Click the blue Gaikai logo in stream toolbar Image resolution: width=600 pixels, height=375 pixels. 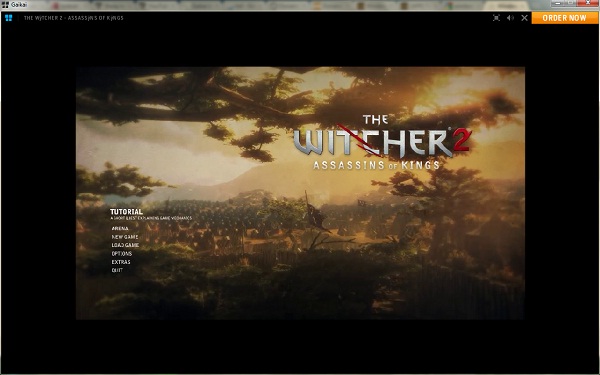tap(8, 18)
